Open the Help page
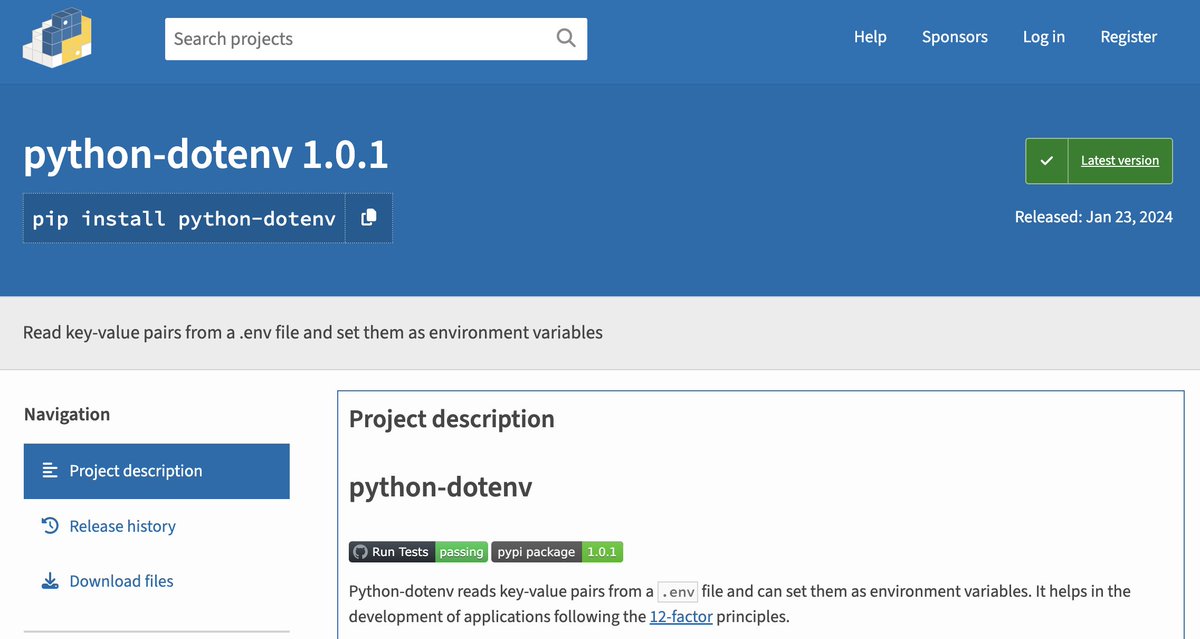This screenshot has height=639, width=1200. [870, 37]
